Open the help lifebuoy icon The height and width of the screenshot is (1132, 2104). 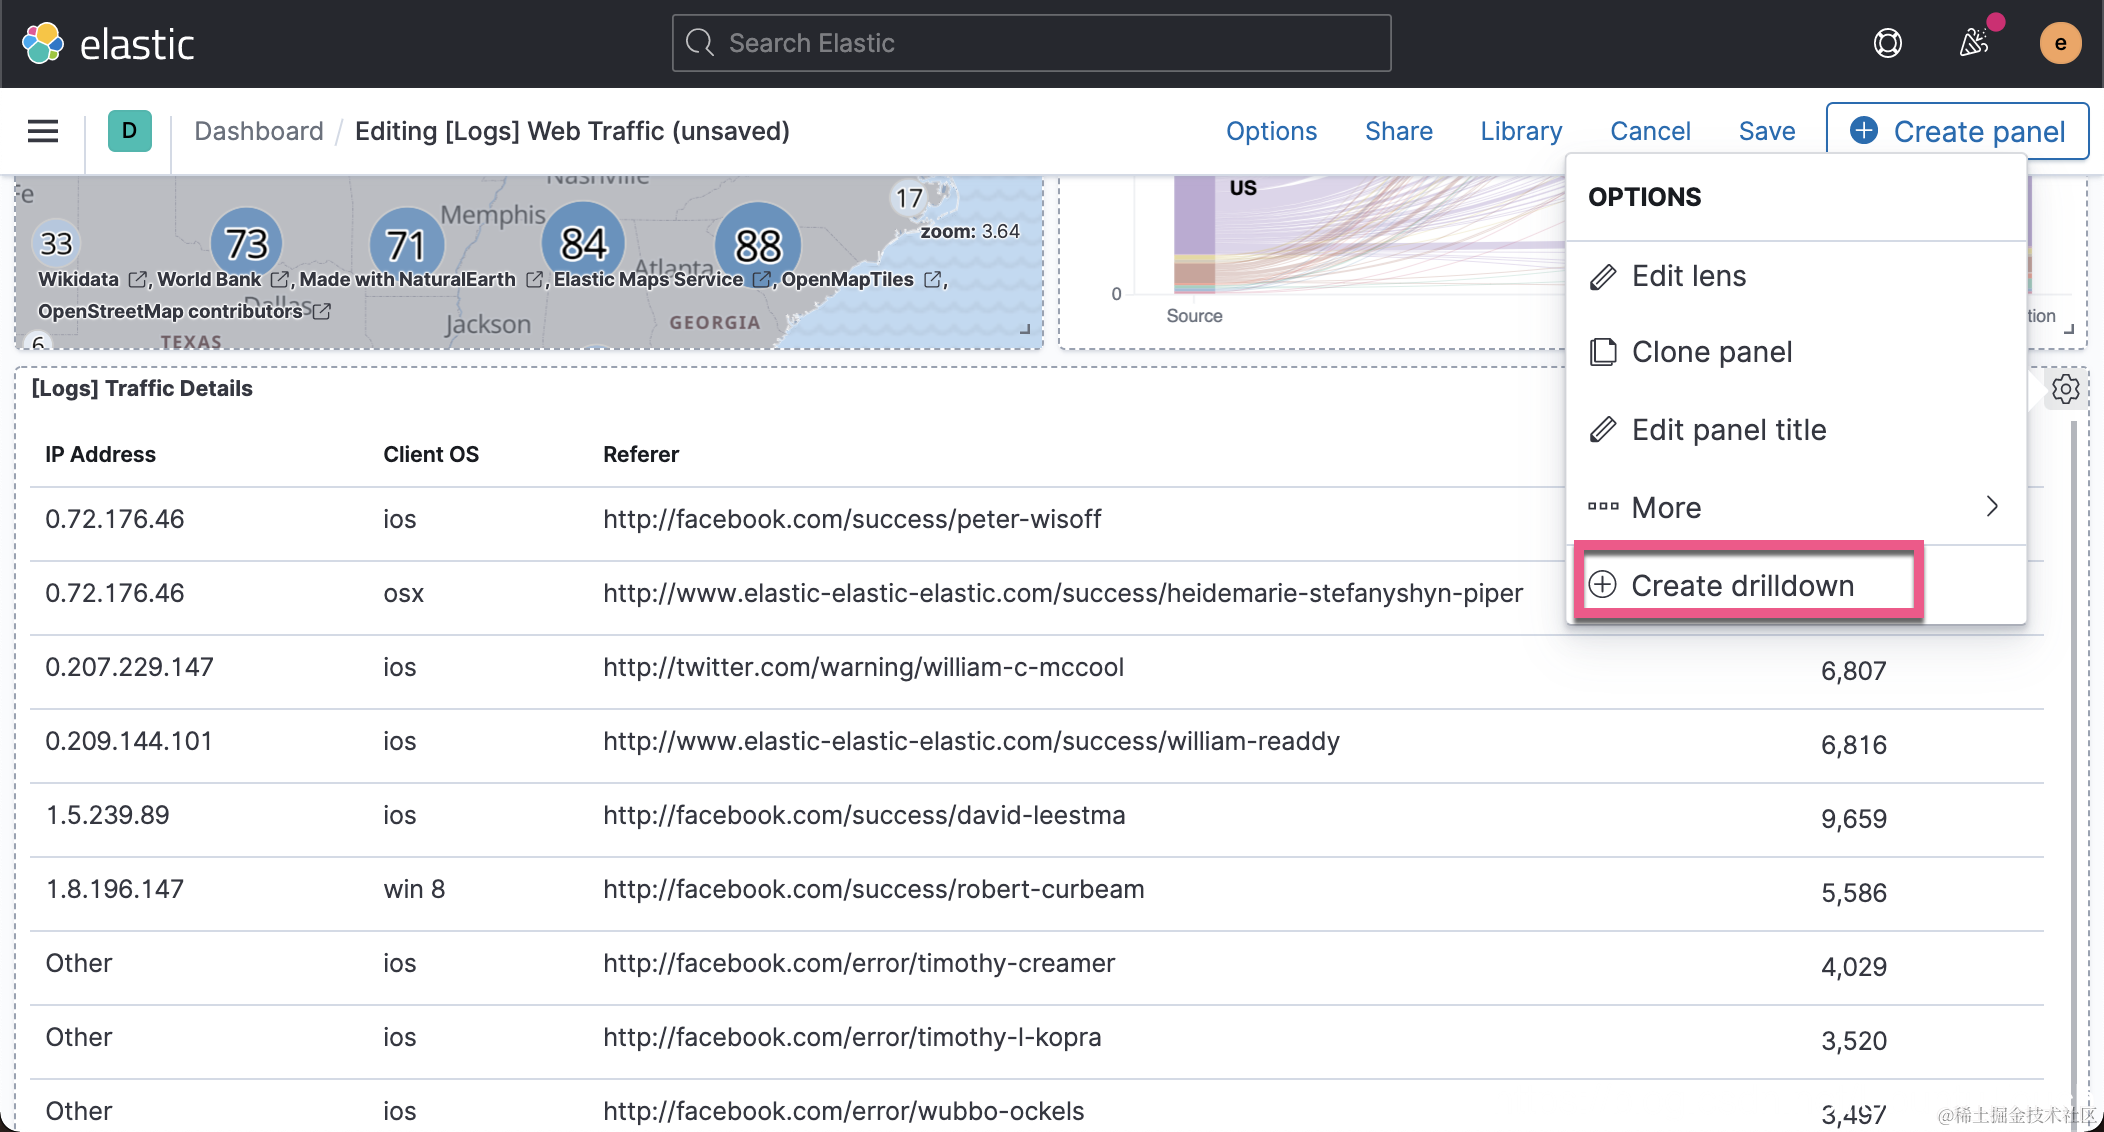click(x=1887, y=43)
